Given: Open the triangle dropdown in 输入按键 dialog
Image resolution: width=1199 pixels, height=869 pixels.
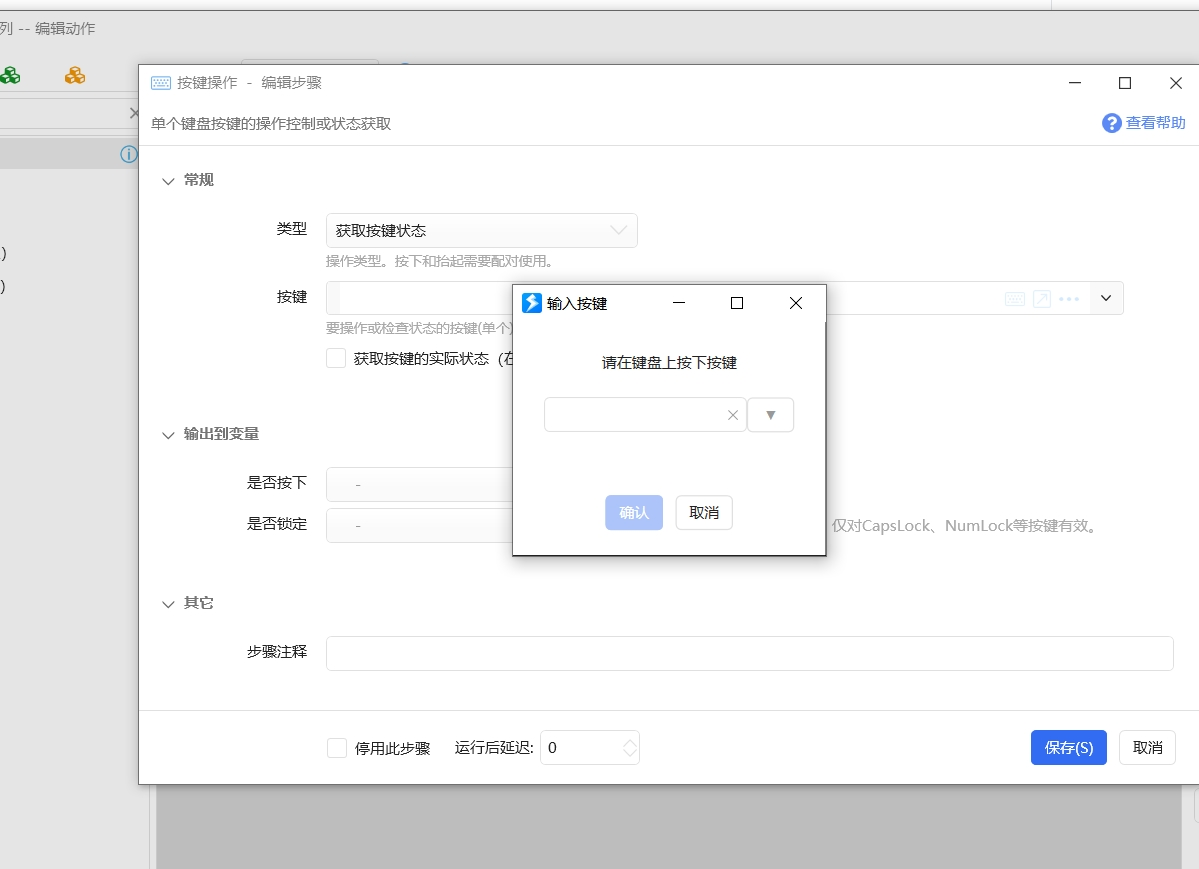Looking at the screenshot, I should tap(771, 415).
